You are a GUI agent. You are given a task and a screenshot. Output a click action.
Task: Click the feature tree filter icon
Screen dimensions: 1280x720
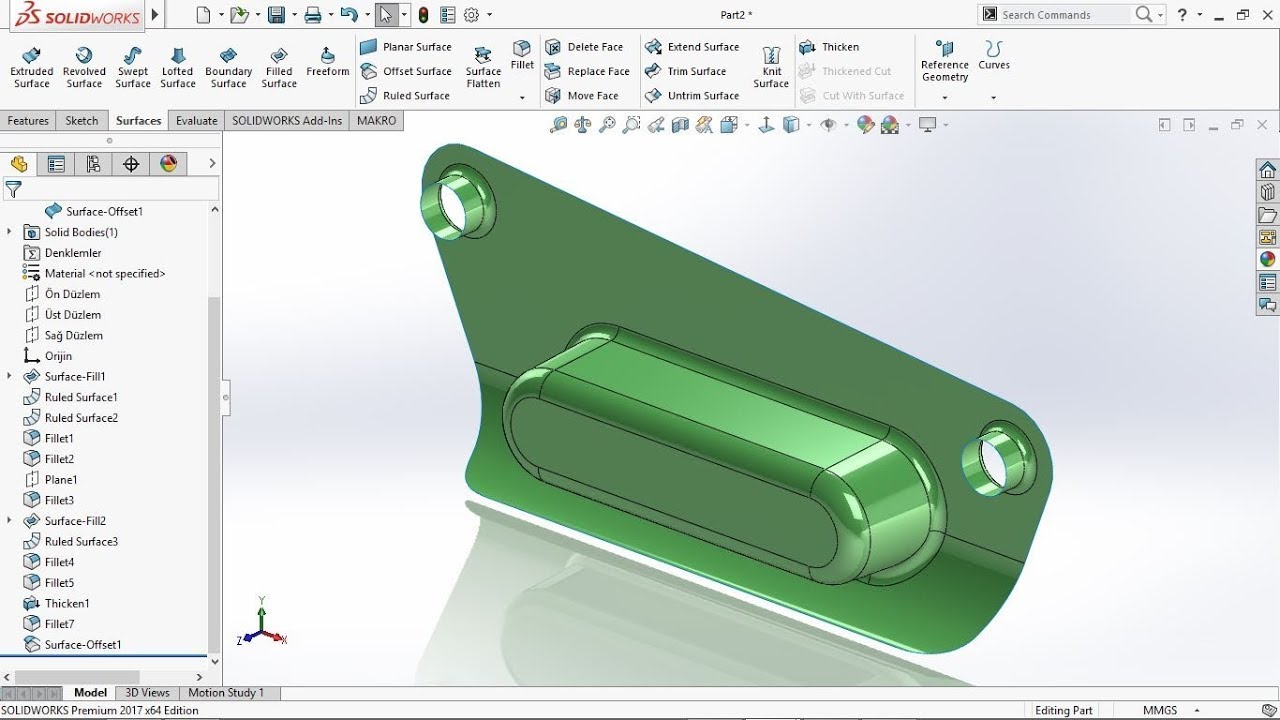(x=13, y=189)
